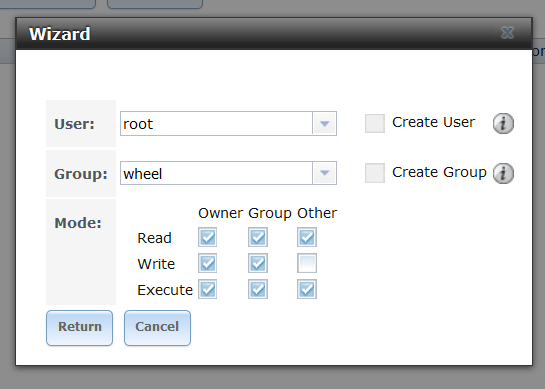Close the Wizard dialog with the X
This screenshot has height=389, width=545.
point(507,33)
